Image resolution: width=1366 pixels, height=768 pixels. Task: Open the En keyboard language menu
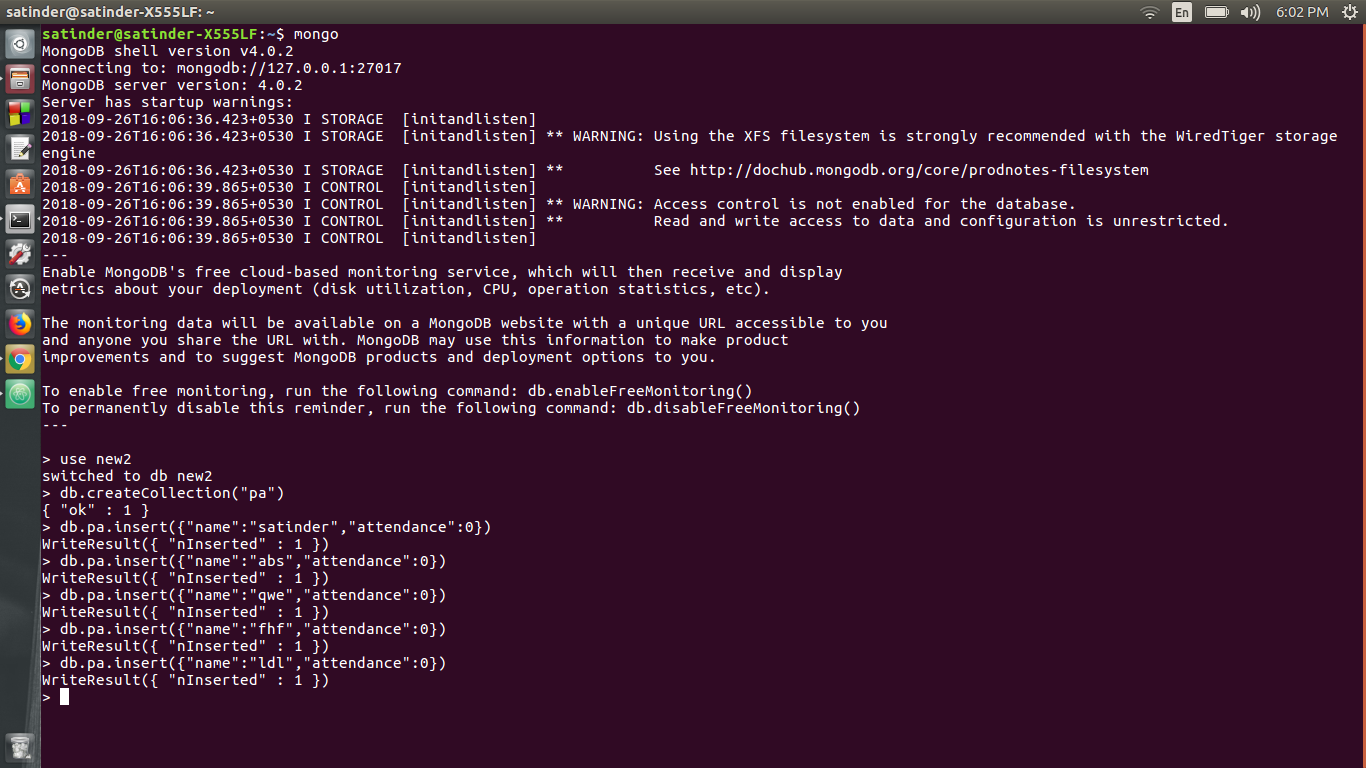click(x=1182, y=12)
